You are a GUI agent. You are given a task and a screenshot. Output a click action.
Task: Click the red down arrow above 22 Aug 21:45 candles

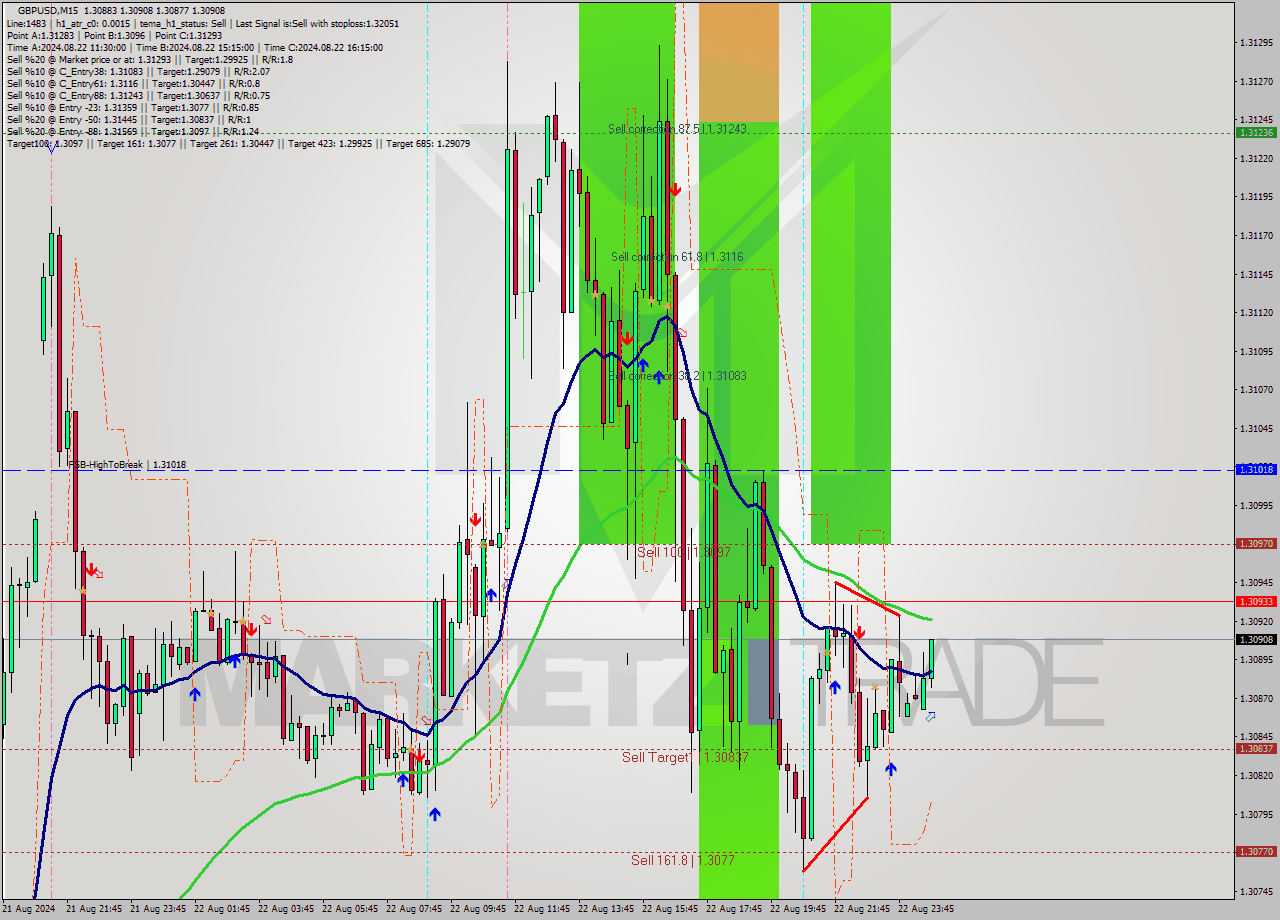coord(860,632)
